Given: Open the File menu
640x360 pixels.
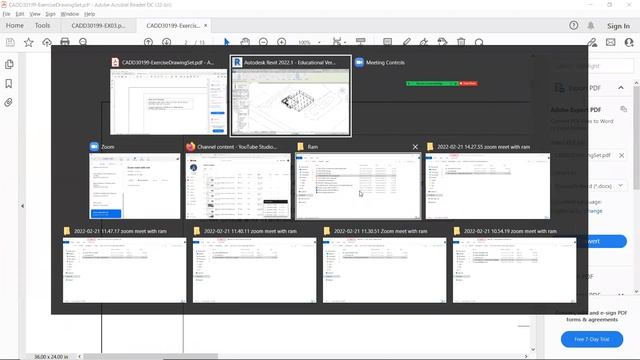Looking at the screenshot, I should coord(7,14).
